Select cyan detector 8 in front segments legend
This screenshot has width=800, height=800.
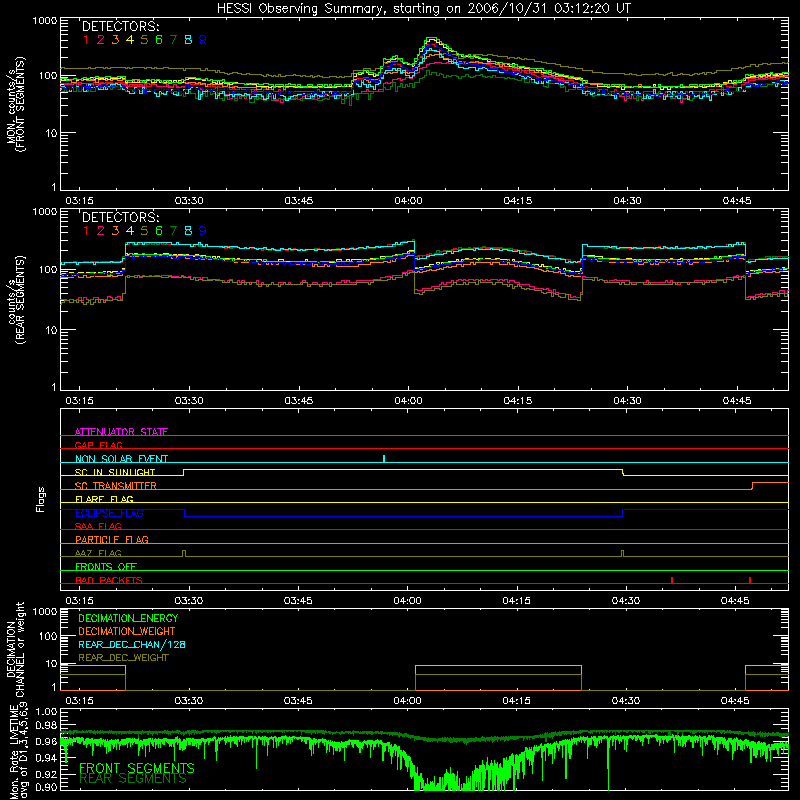point(188,40)
